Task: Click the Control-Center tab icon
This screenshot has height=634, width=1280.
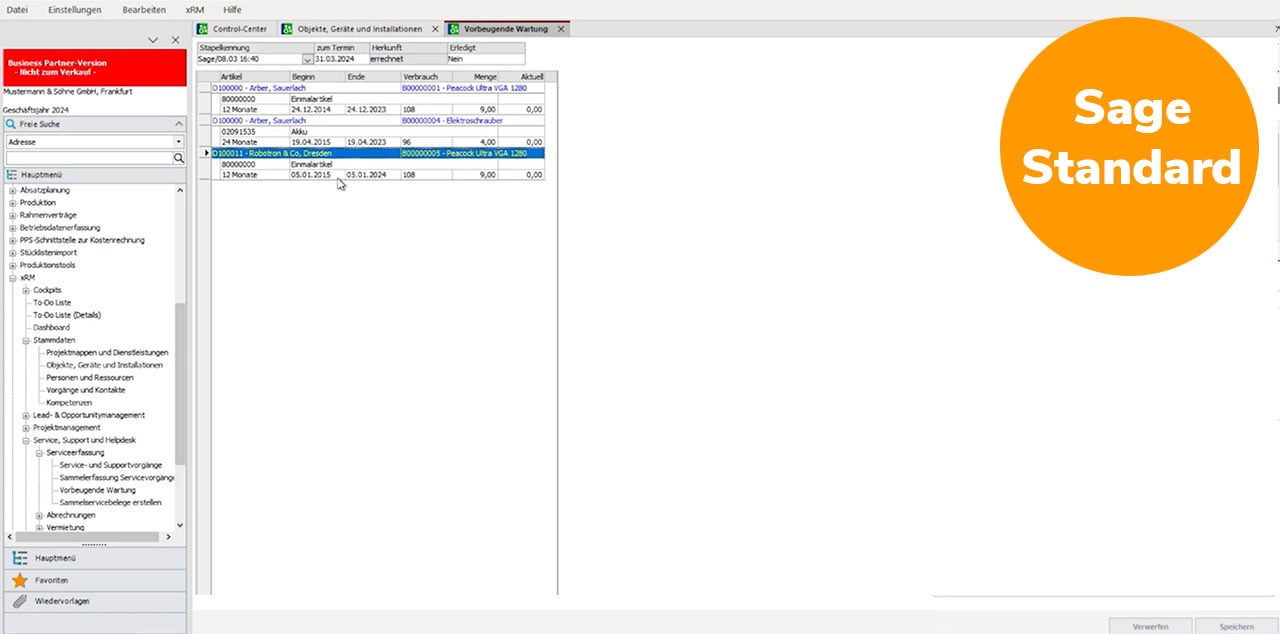Action: [x=203, y=29]
